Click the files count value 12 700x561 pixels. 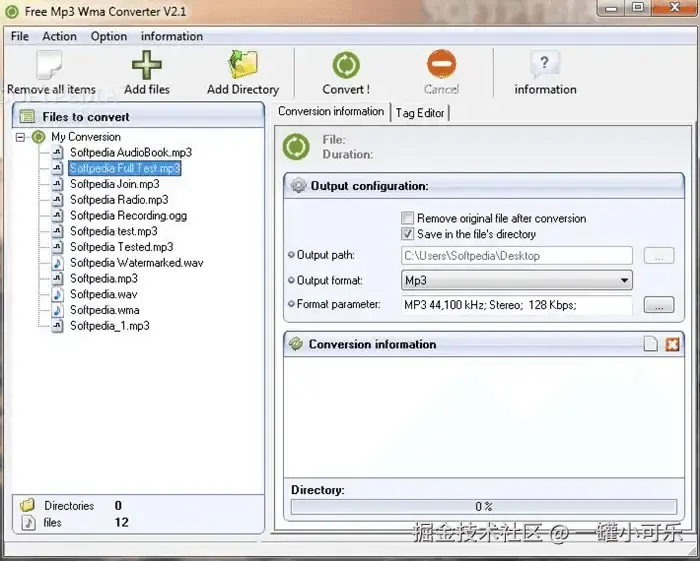tap(121, 522)
